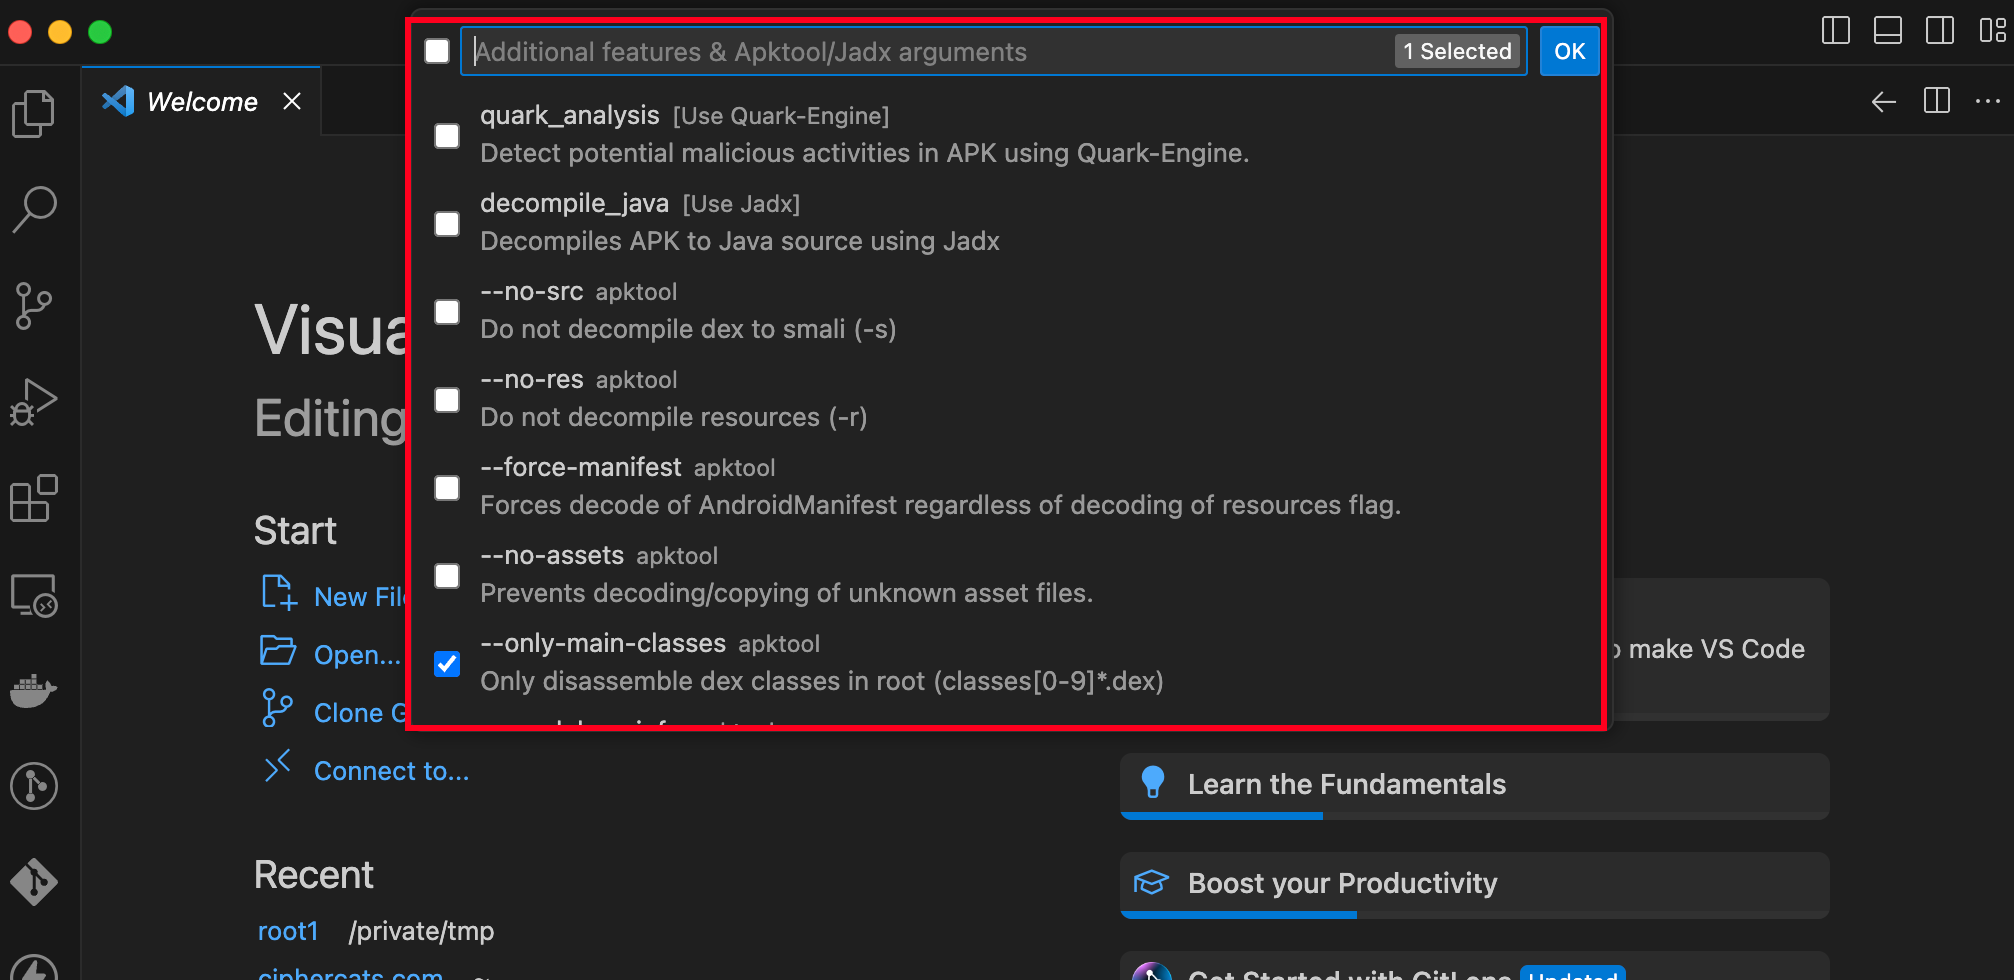Open Remote Explorer view
The height and width of the screenshot is (980, 2014).
[34, 596]
